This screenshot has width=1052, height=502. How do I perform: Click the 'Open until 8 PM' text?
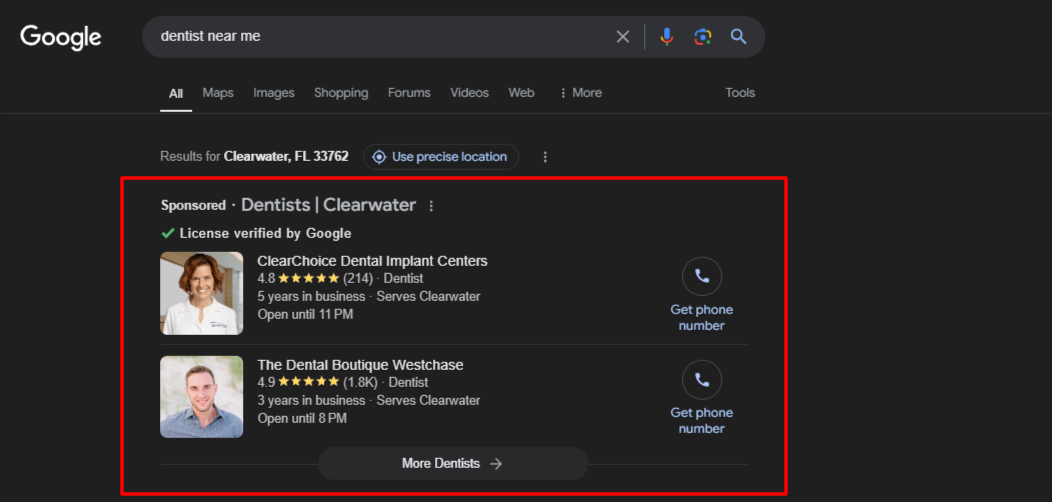(x=302, y=418)
